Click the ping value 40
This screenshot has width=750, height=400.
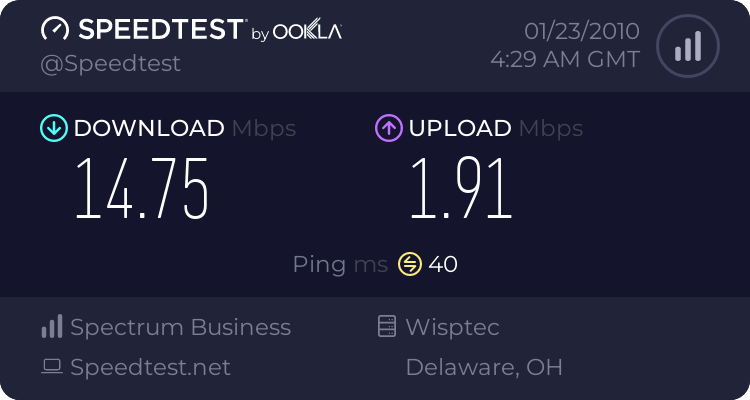coord(443,264)
